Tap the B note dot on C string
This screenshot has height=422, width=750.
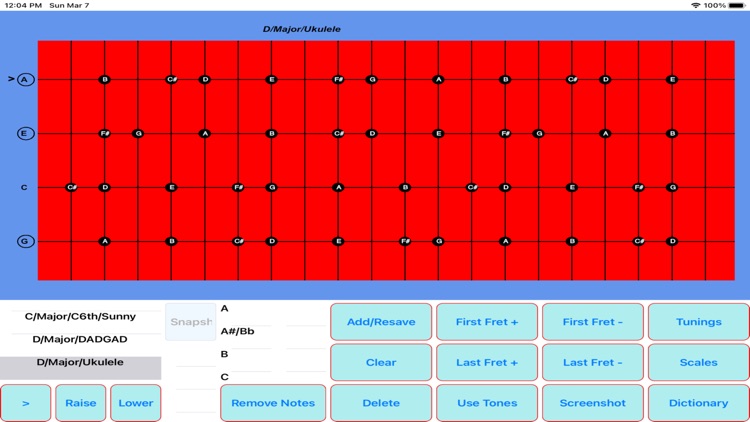click(x=405, y=187)
